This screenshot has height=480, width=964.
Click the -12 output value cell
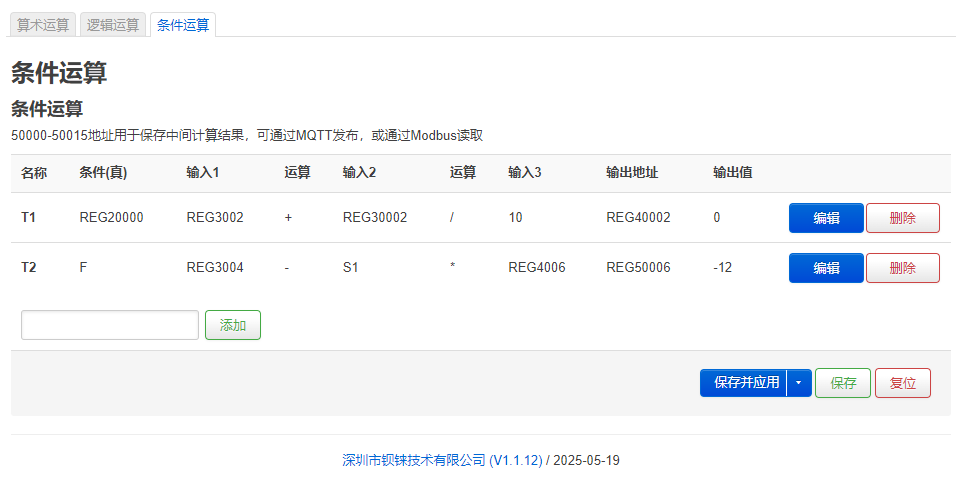click(722, 267)
